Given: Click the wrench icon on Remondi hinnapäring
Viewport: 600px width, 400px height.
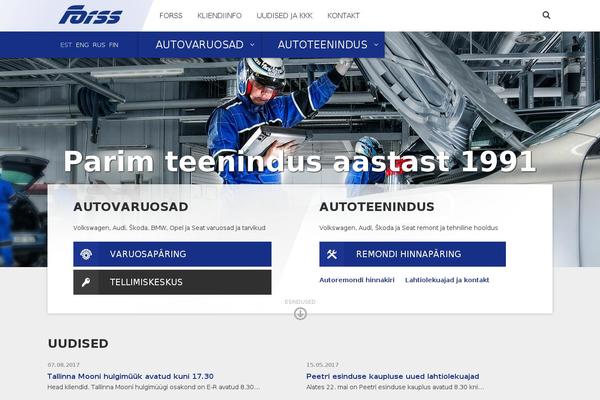Looking at the screenshot, I should coord(332,254).
